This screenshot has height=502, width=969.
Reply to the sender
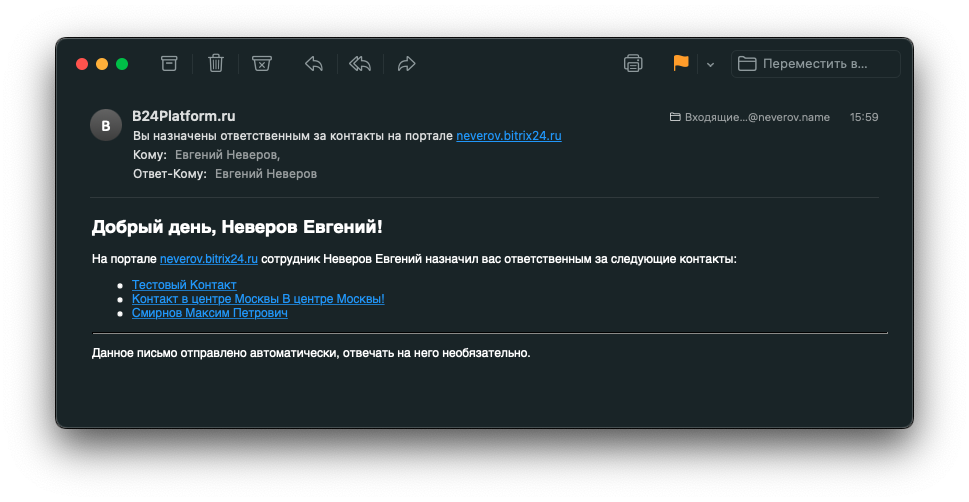pyautogui.click(x=314, y=64)
